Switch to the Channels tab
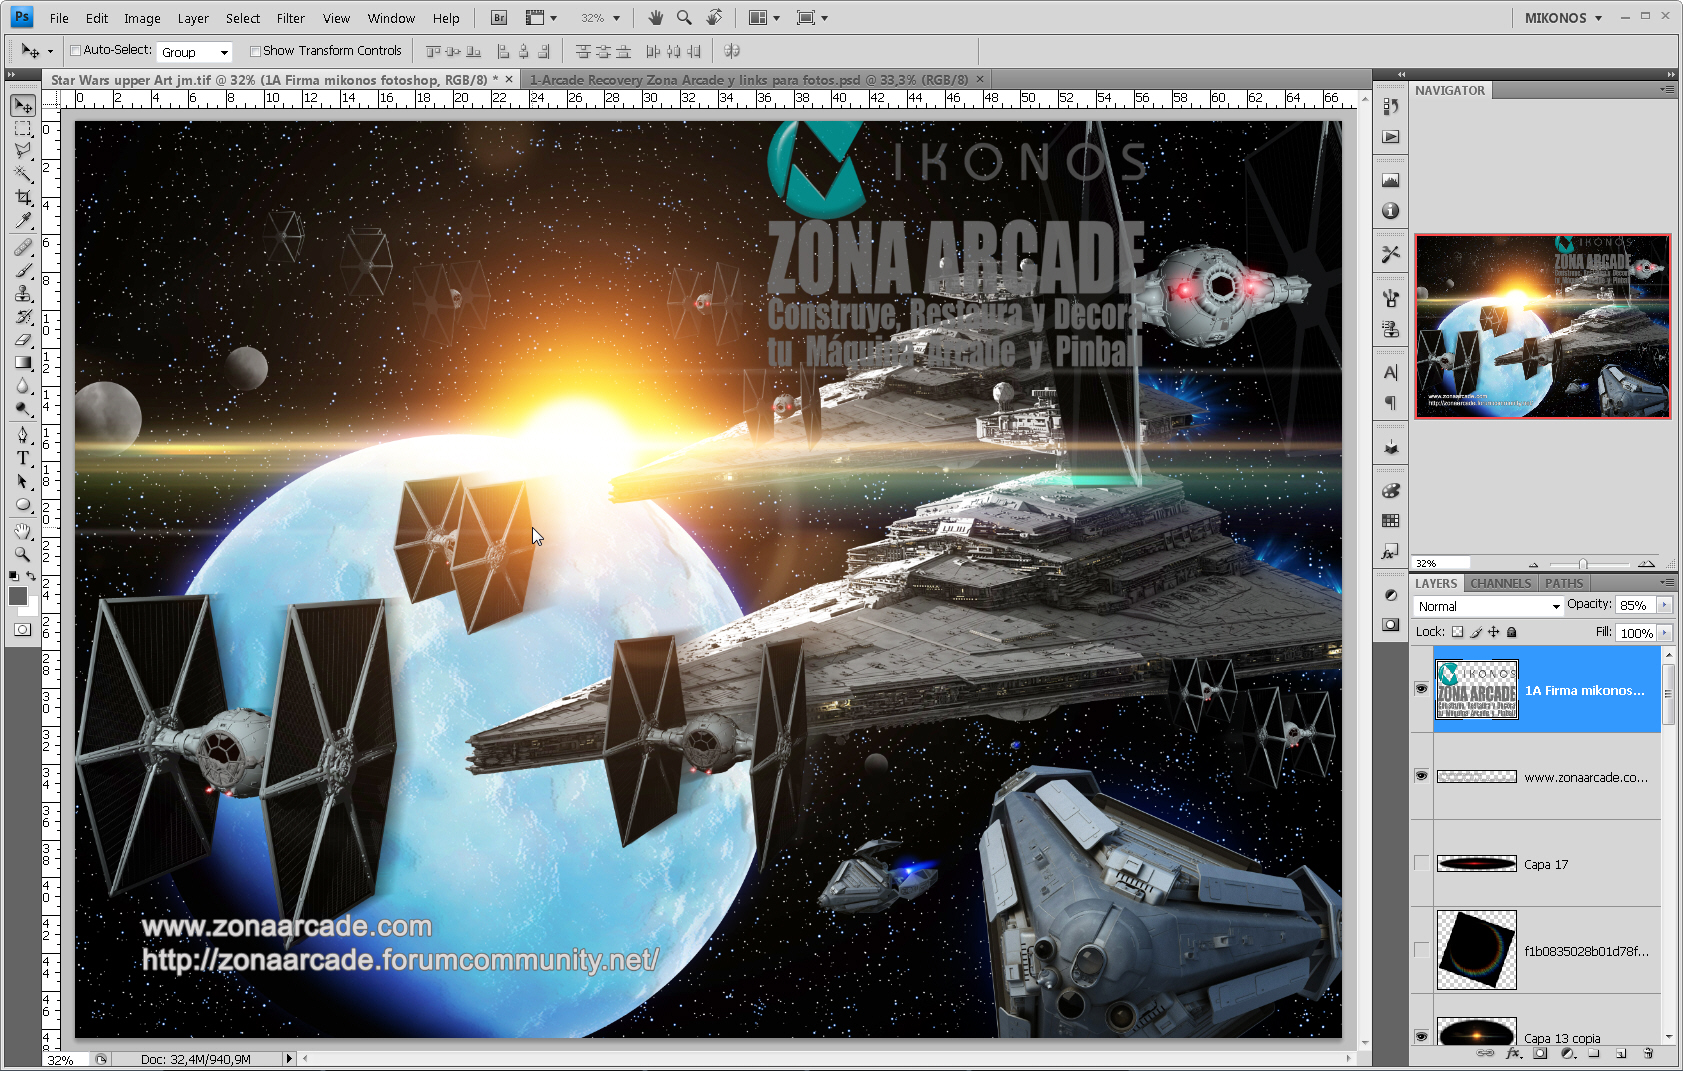Screen dimensions: 1683x1071 pos(1501,583)
